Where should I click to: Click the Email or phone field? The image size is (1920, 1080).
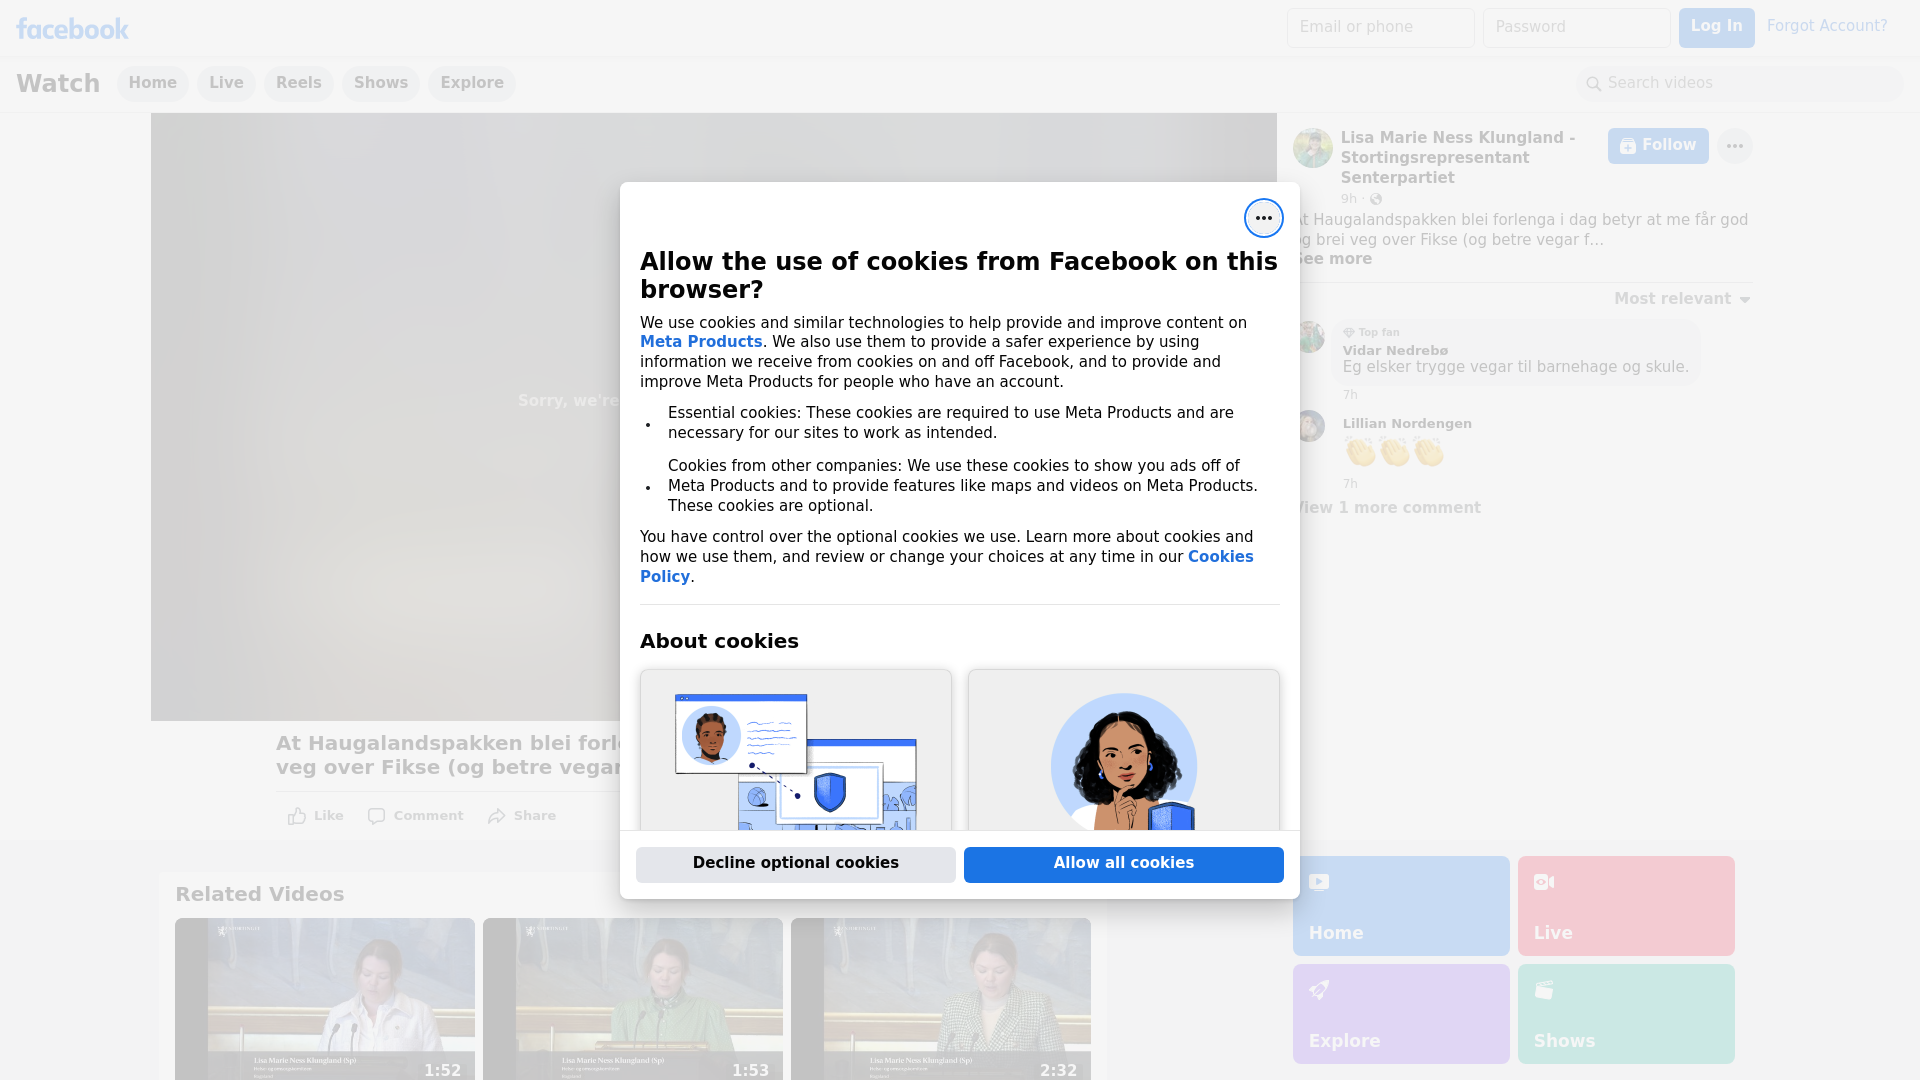pos(1380,28)
